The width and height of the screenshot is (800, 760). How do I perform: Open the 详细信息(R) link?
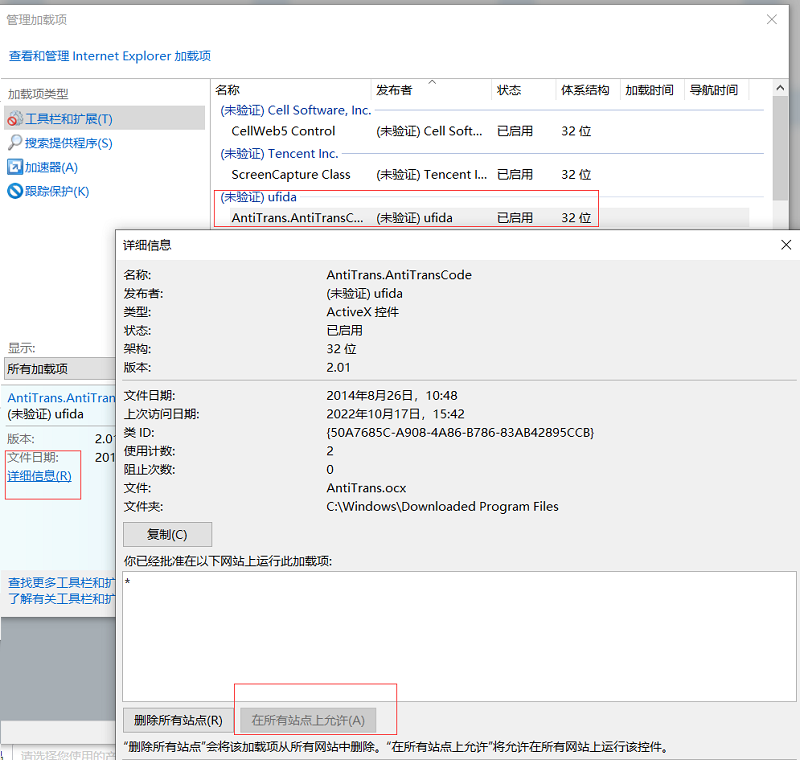[39, 476]
